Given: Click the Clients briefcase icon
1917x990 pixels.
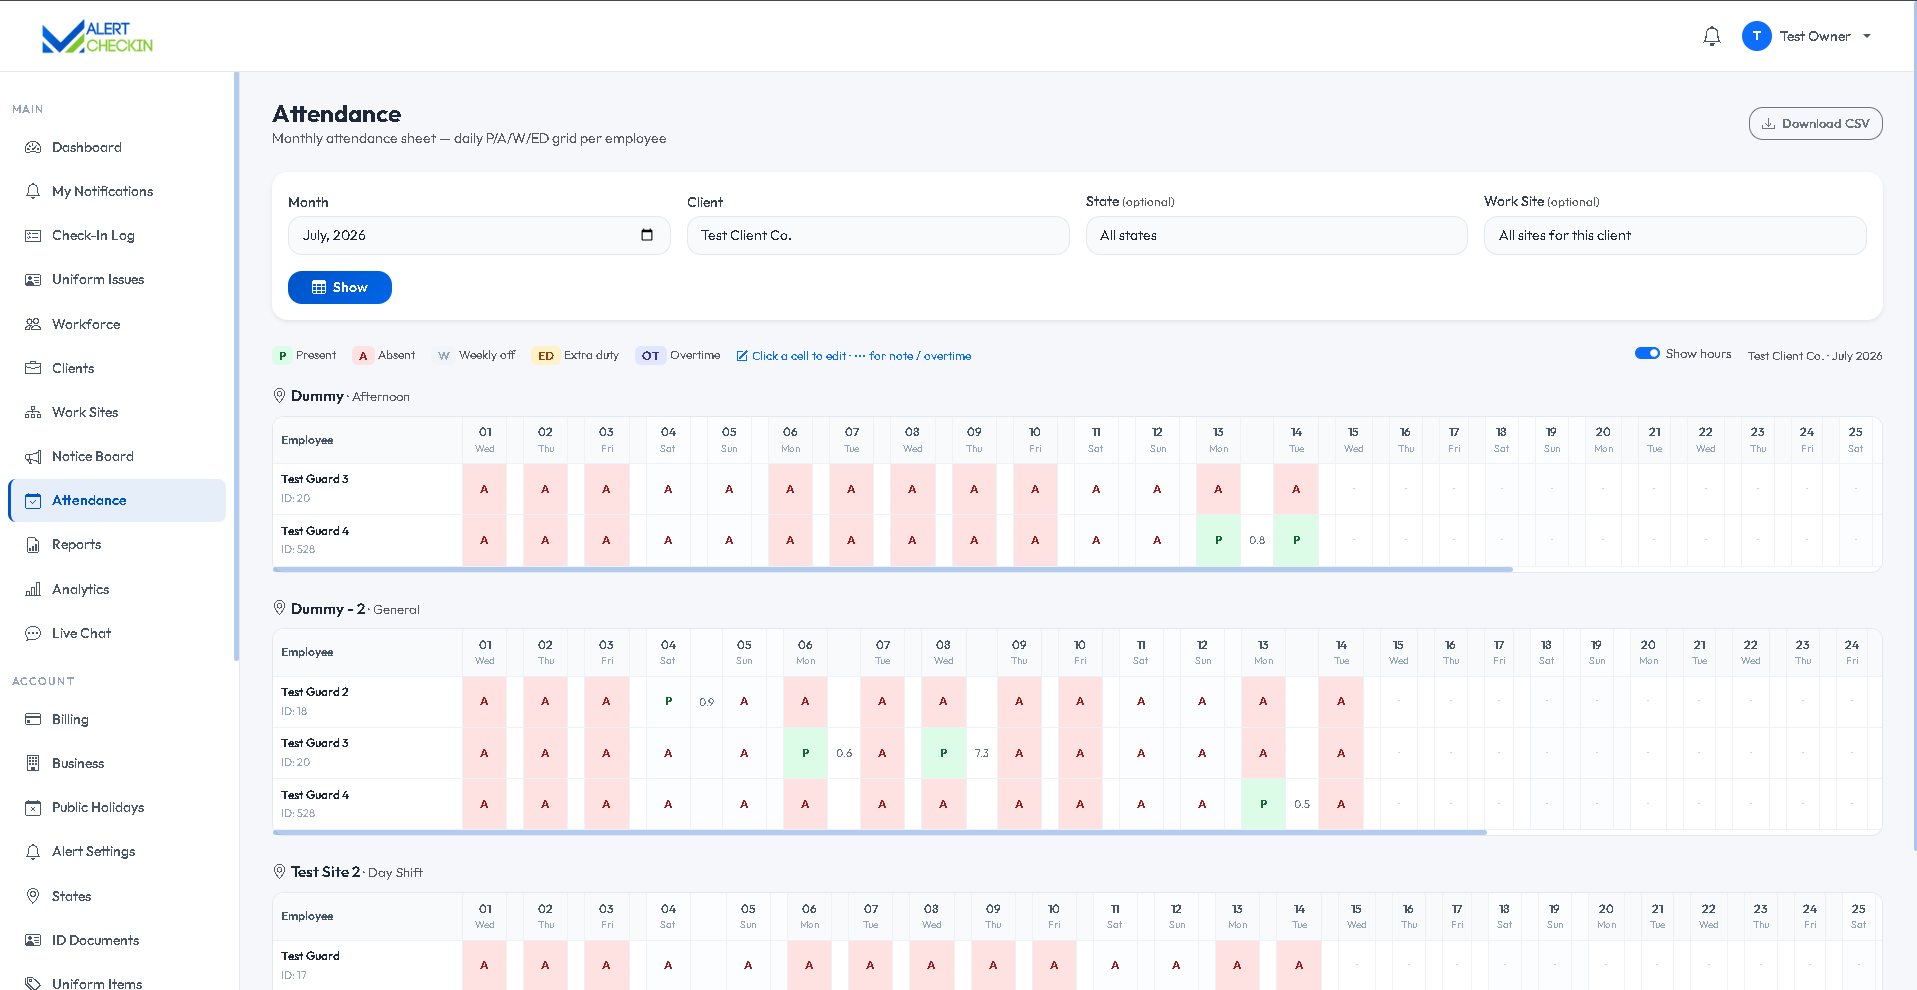Looking at the screenshot, I should (x=33, y=368).
